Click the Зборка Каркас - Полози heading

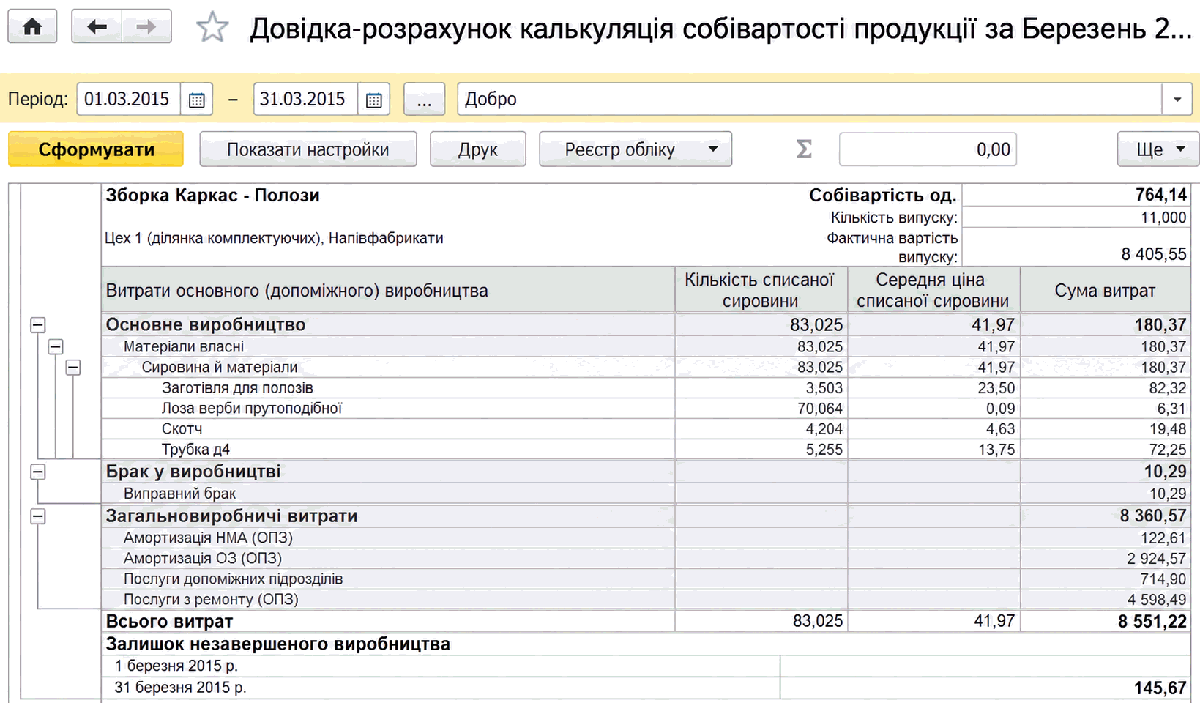tap(213, 196)
